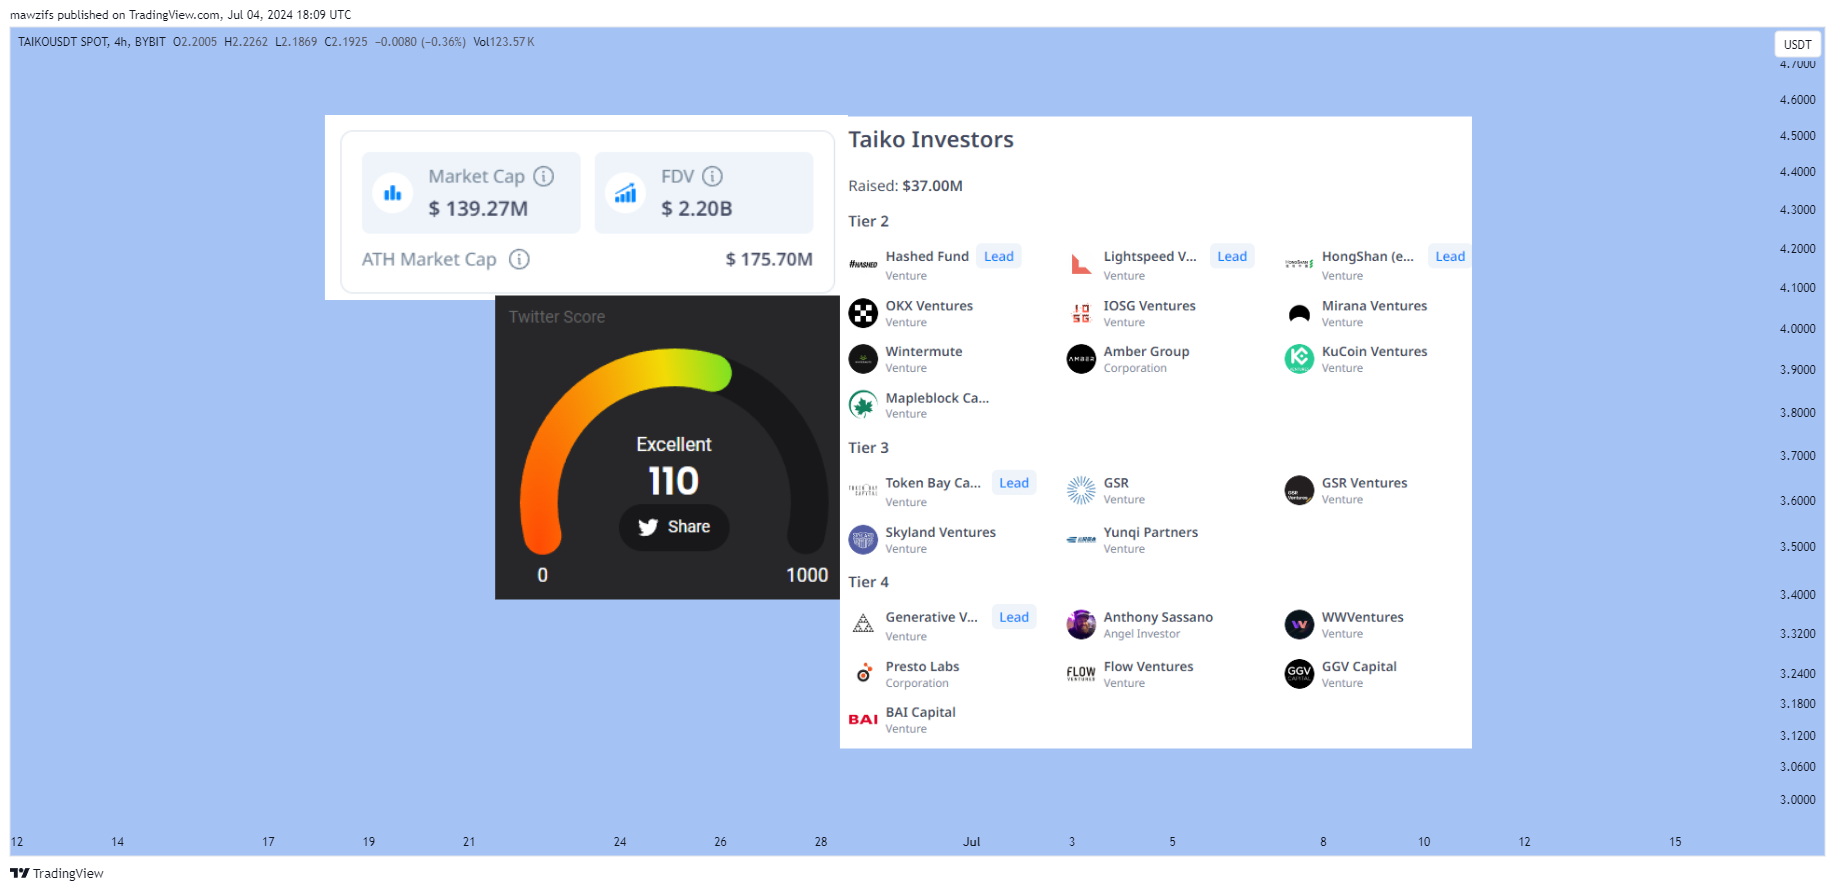Open the Hashed Fund logo
The height and width of the screenshot is (891, 1835).
[863, 264]
